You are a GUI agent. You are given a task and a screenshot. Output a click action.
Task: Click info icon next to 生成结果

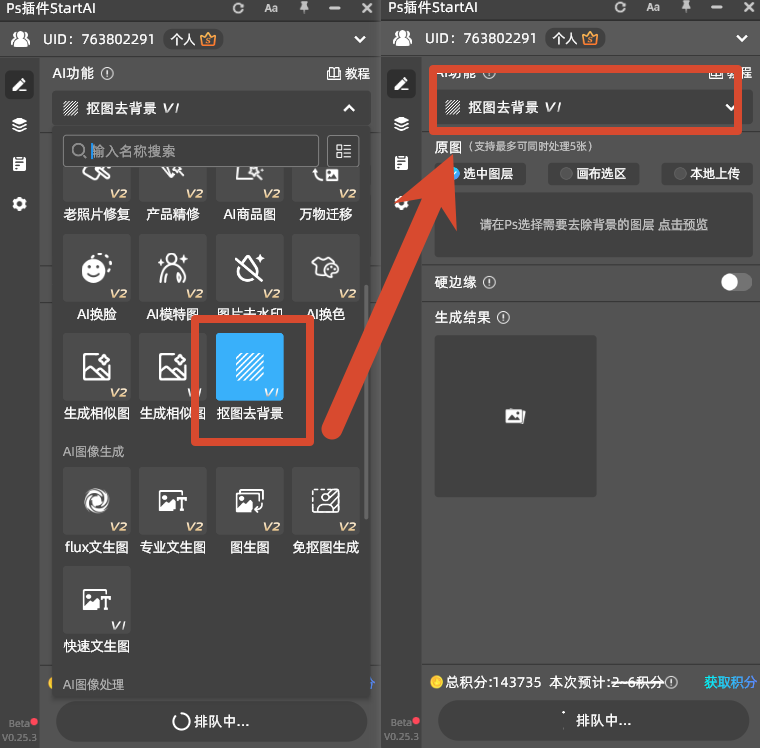[x=504, y=318]
